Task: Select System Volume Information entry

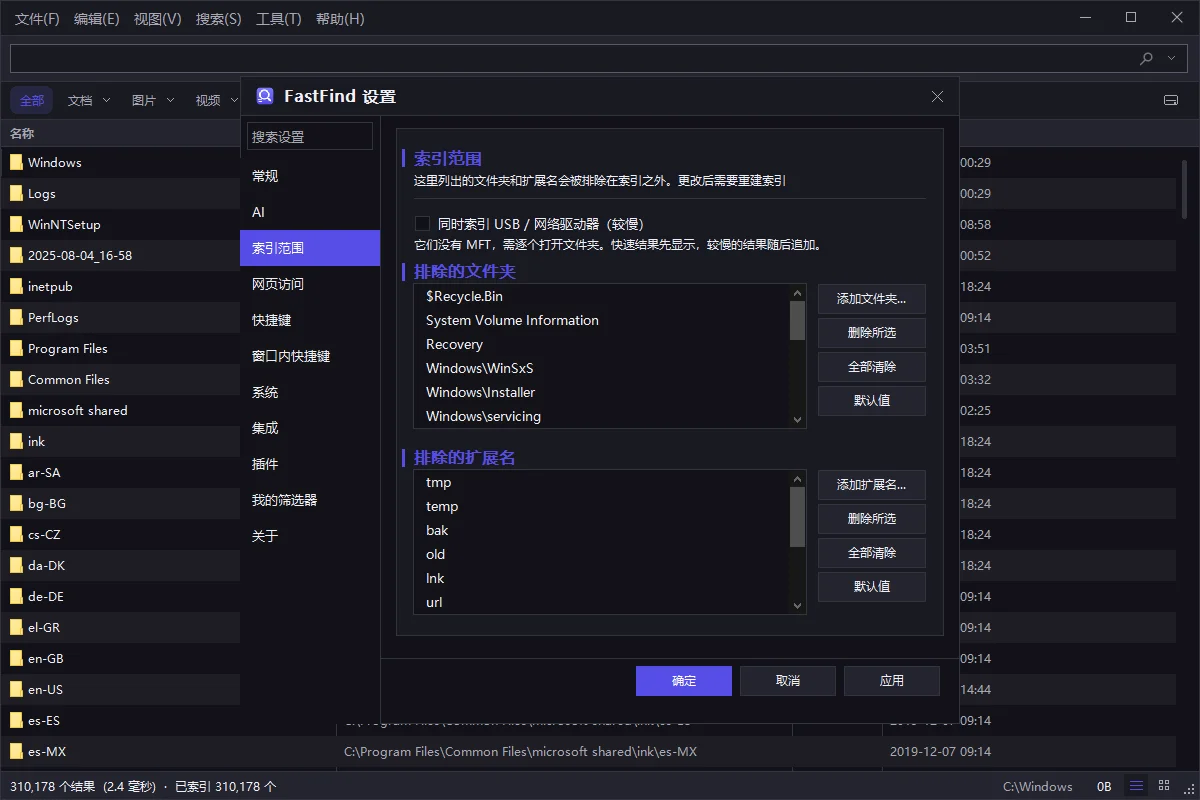Action: click(x=601, y=320)
